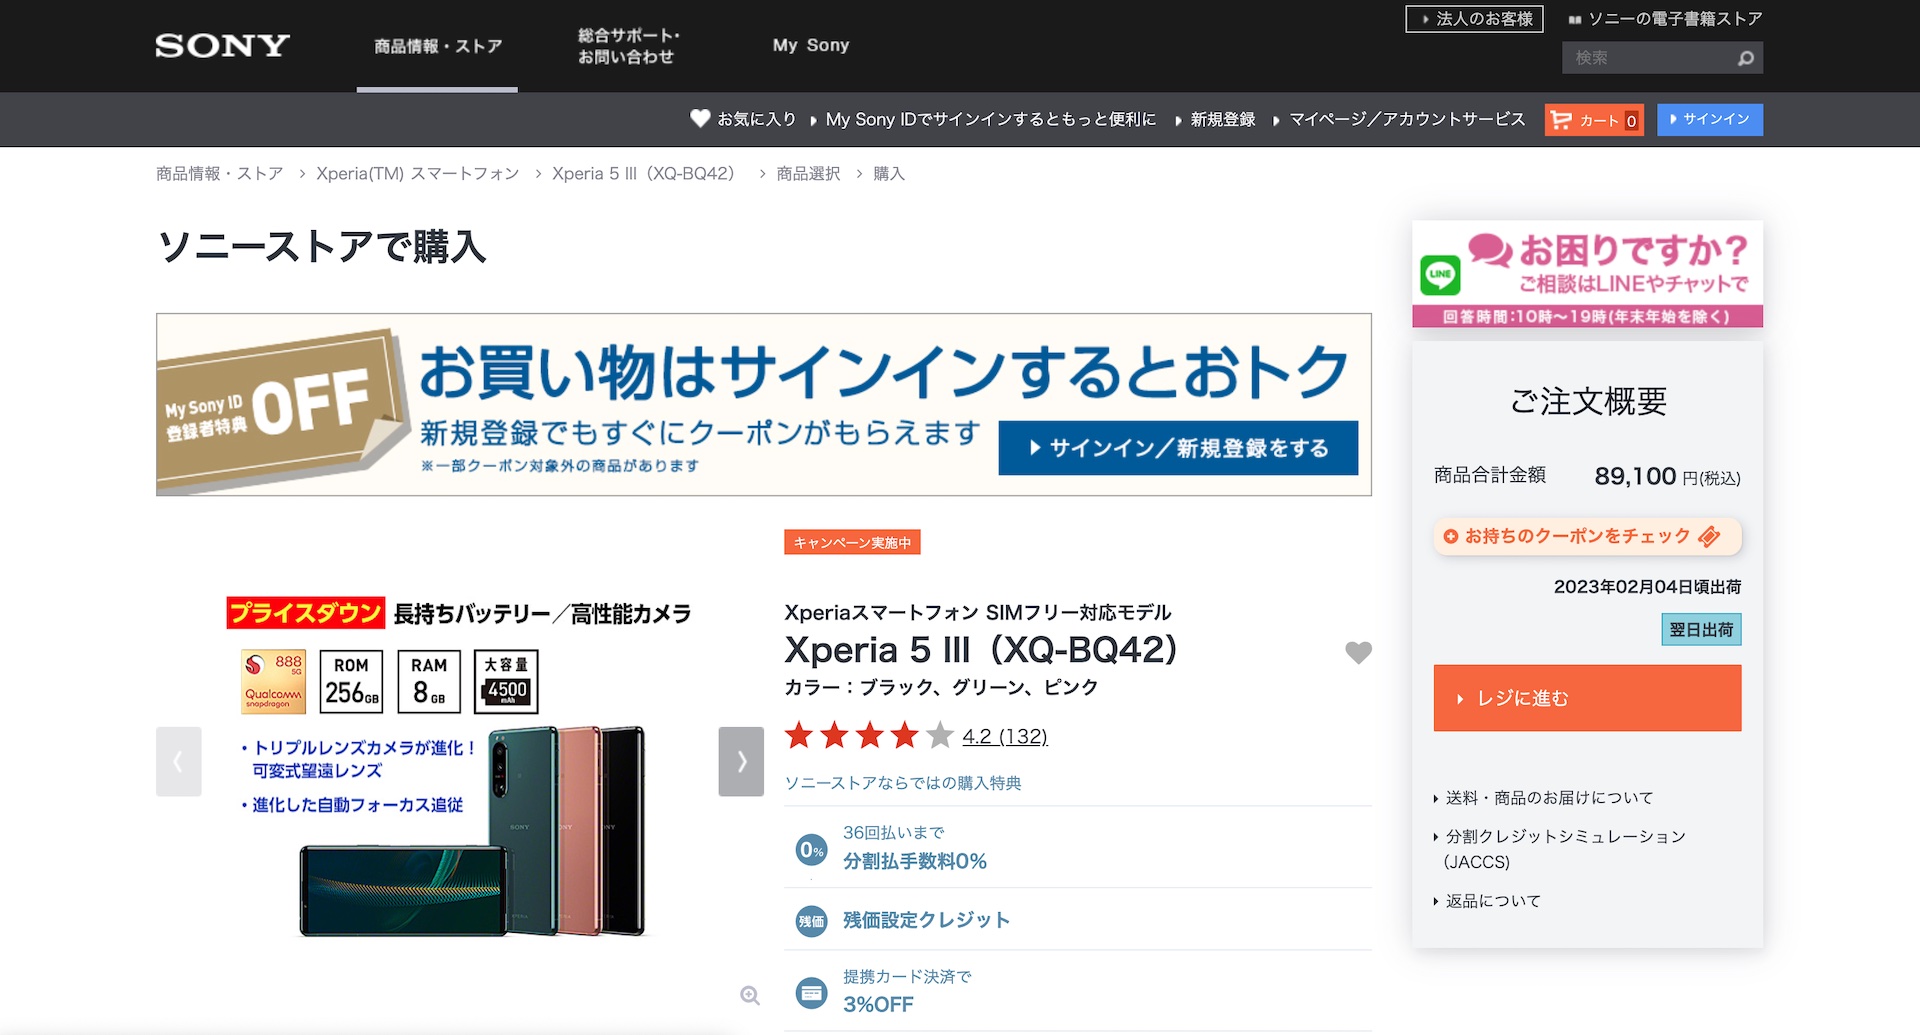1920x1035 pixels.
Task: Open 返品について link
Action: [1493, 901]
